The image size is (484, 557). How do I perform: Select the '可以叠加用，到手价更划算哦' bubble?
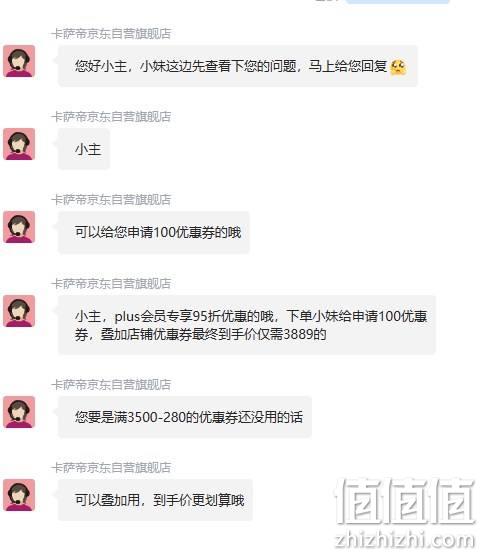tap(155, 500)
